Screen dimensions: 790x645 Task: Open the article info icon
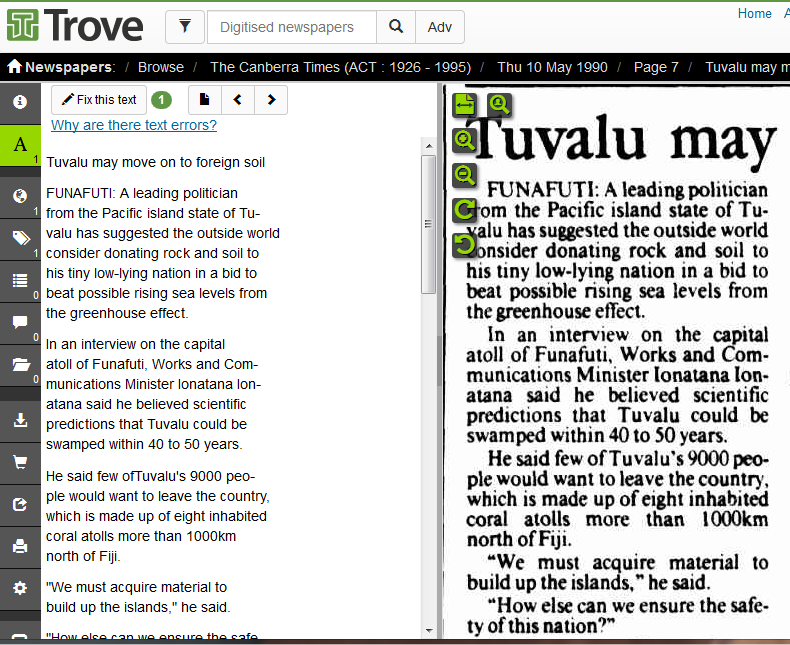click(20, 101)
